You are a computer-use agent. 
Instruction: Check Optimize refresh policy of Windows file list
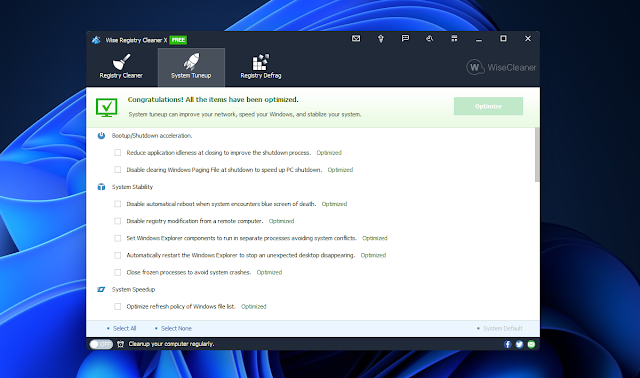click(118, 306)
